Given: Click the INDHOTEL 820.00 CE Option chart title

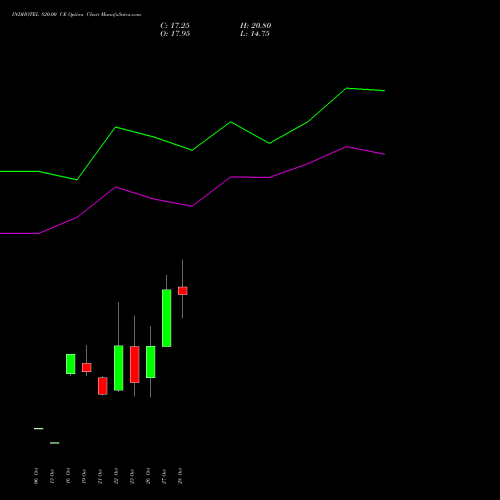Looking at the screenshot, I should pos(76,15).
